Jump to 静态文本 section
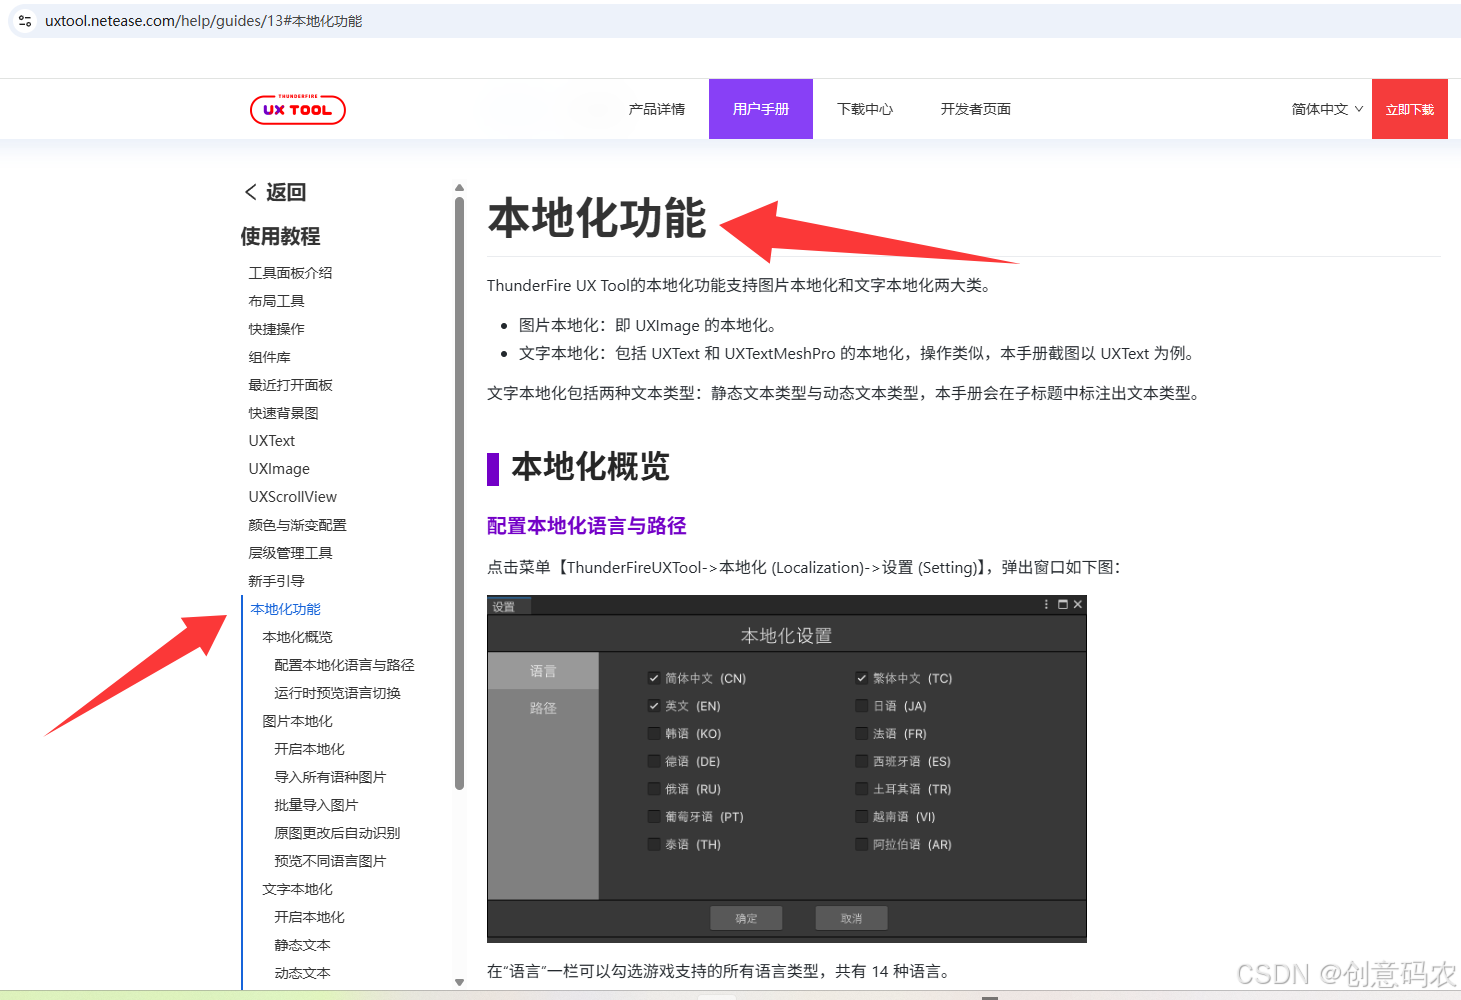 (302, 945)
